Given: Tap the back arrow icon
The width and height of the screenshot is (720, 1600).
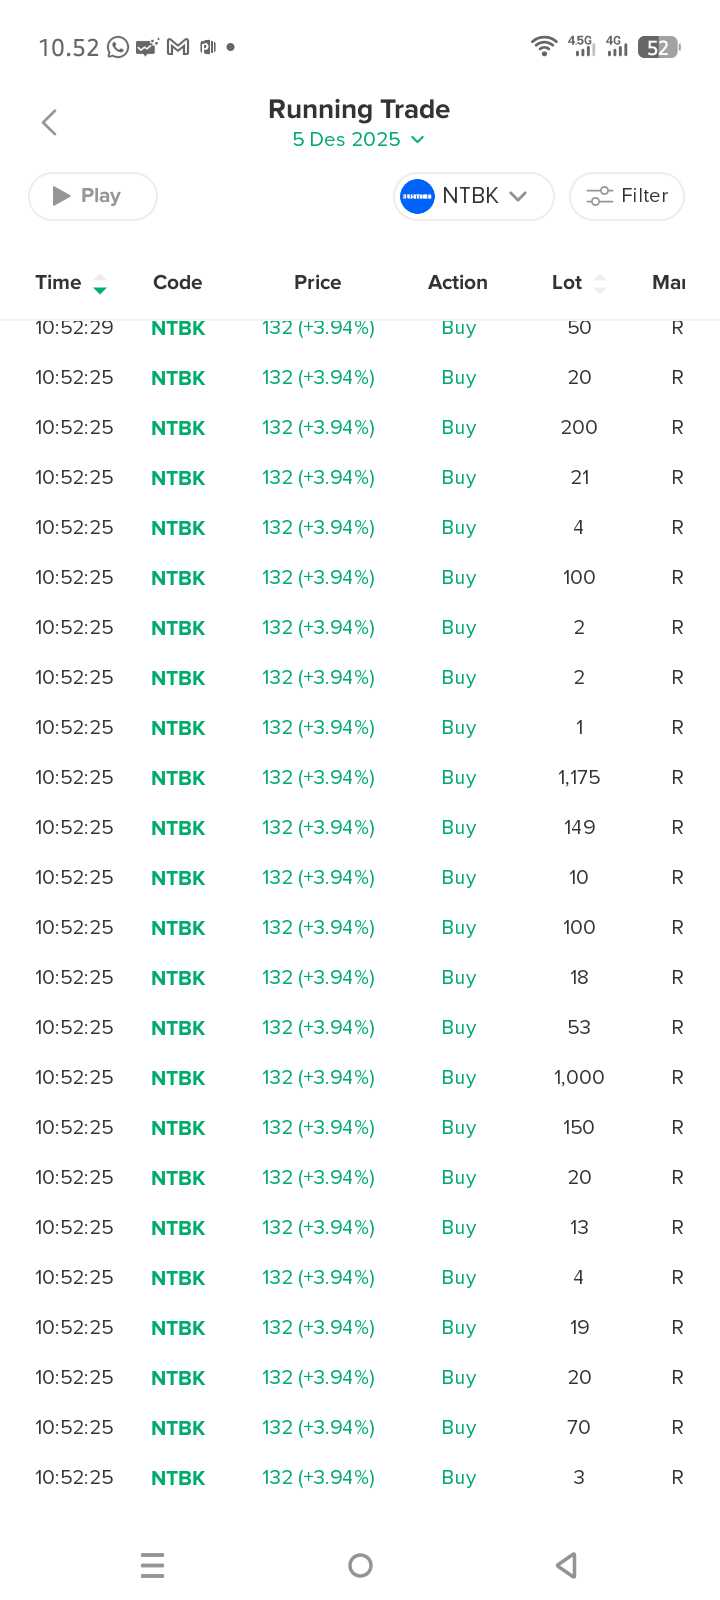Looking at the screenshot, I should 49,122.
